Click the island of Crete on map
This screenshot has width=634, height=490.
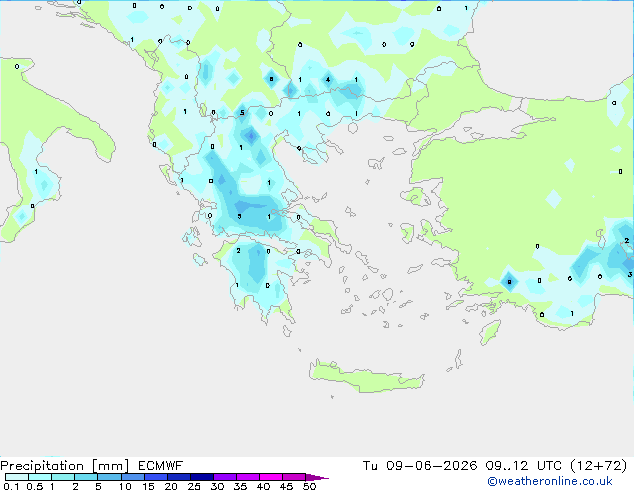point(366,376)
